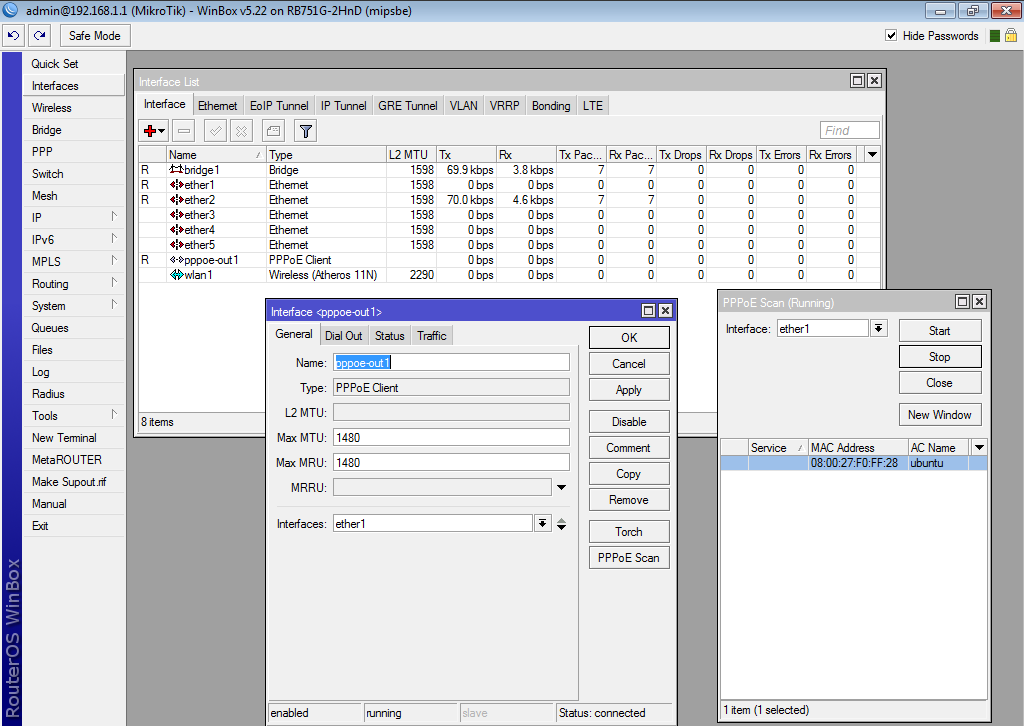Click the Redo arrow in WinBox toolbar

[x=40, y=36]
